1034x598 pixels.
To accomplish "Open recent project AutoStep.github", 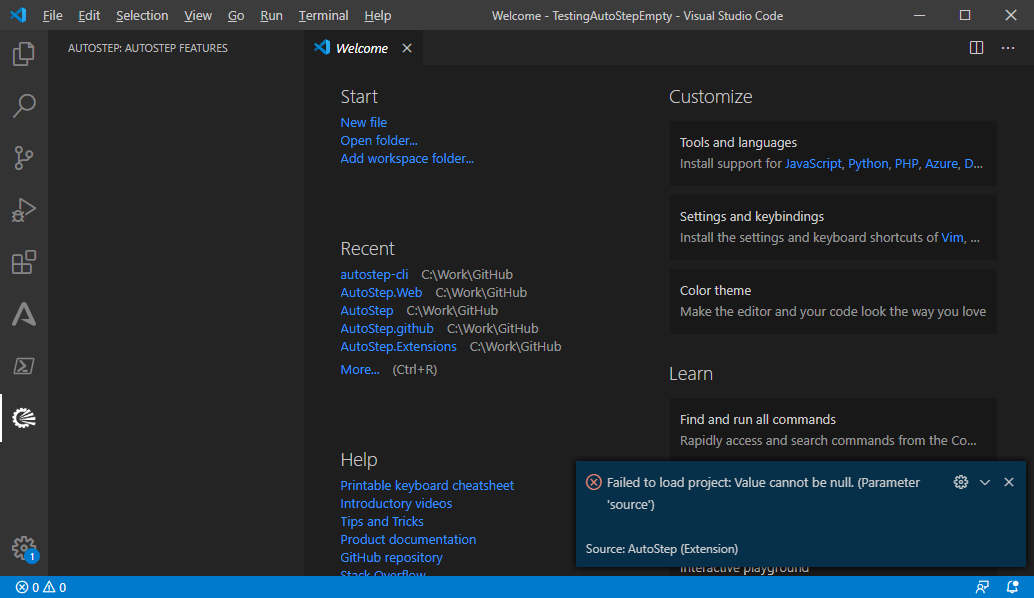I will (x=387, y=328).
